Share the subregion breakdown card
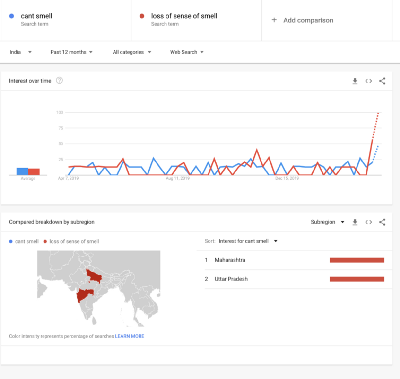 point(382,222)
